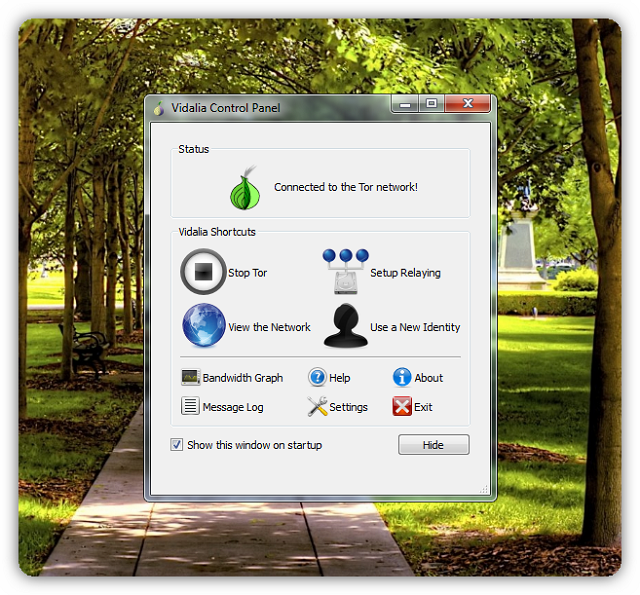Click the green Tor onion status icon
Viewport: 640px width, 595px height.
(245, 188)
